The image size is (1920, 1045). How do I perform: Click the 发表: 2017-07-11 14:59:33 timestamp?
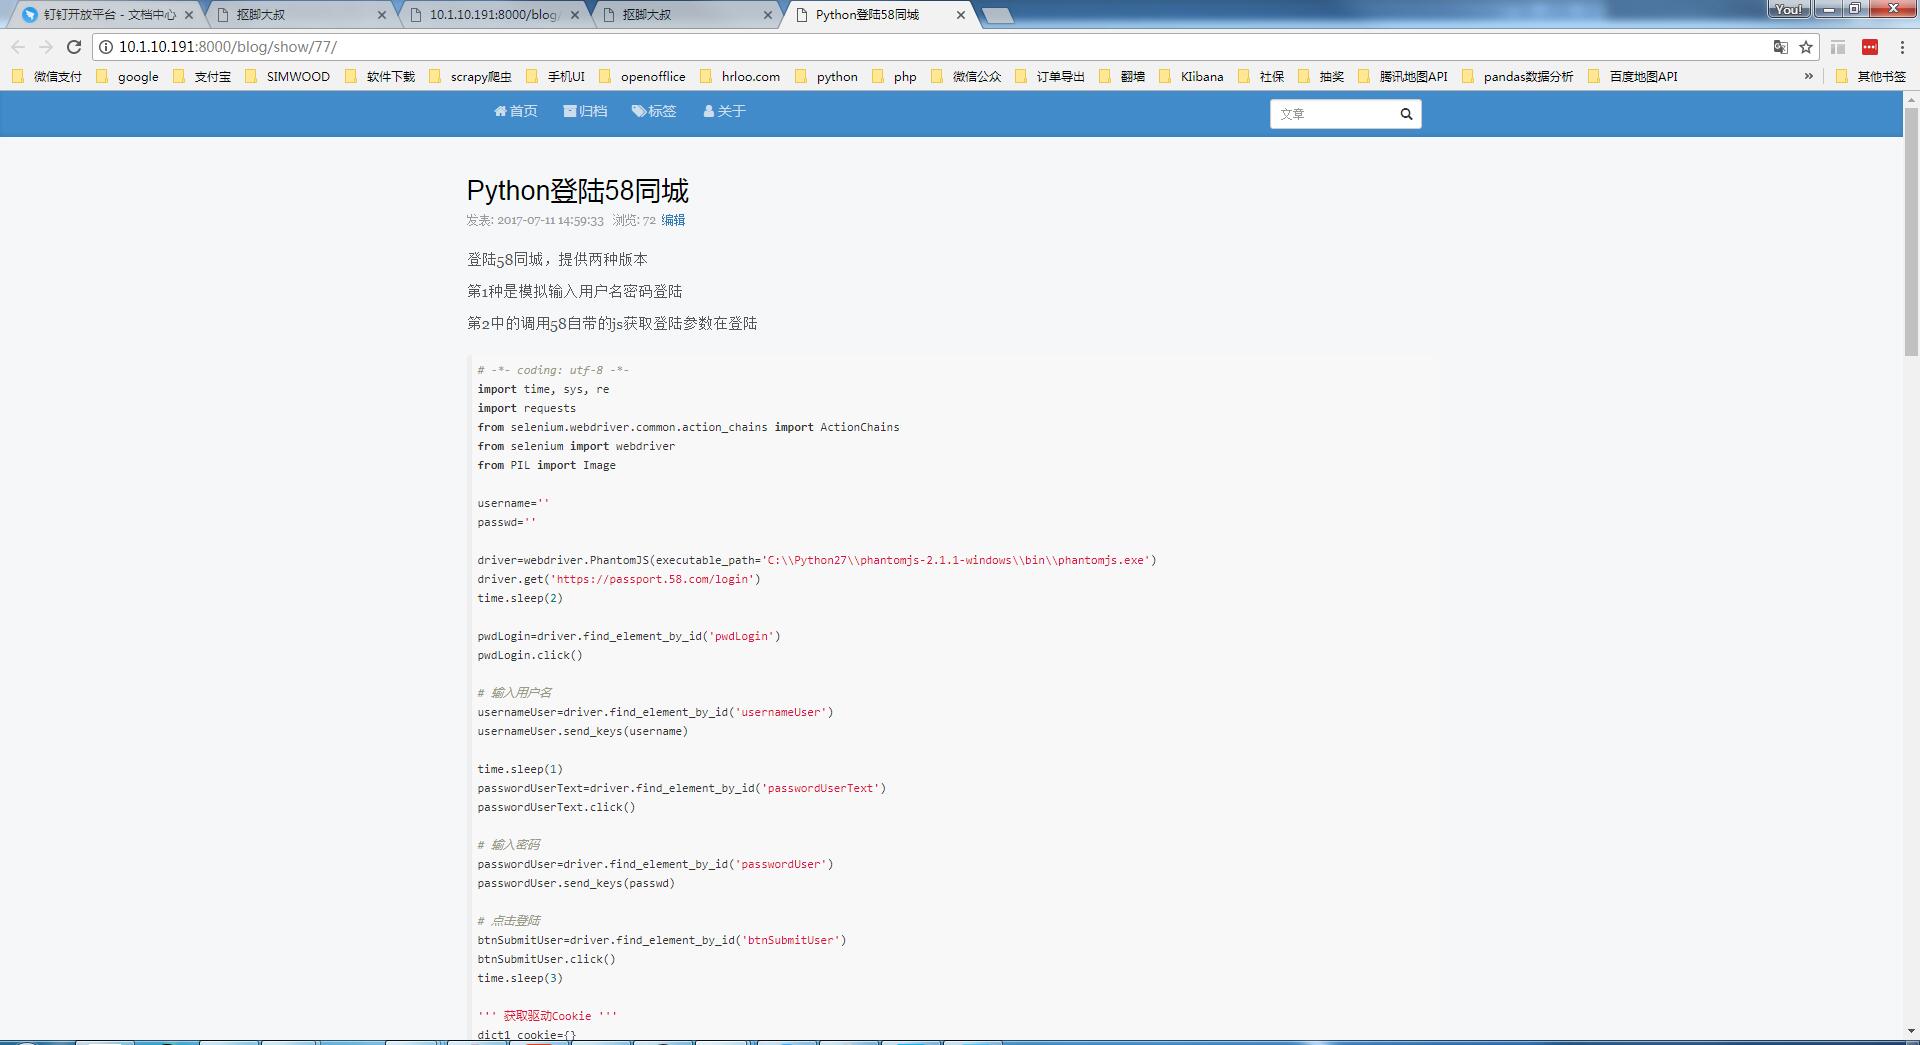tap(535, 220)
